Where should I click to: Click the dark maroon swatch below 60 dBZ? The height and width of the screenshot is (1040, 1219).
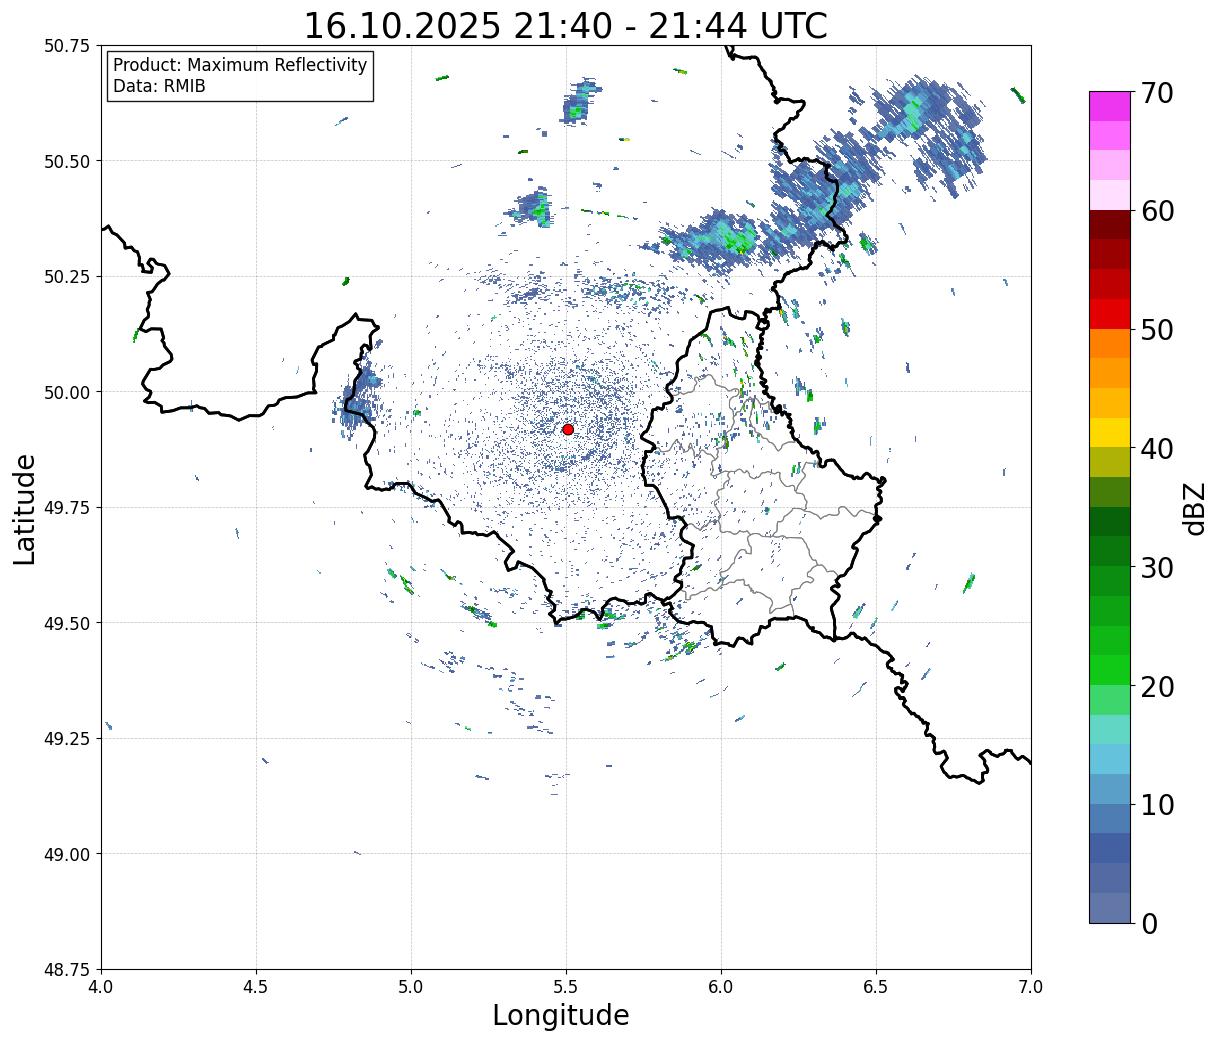click(x=1110, y=225)
